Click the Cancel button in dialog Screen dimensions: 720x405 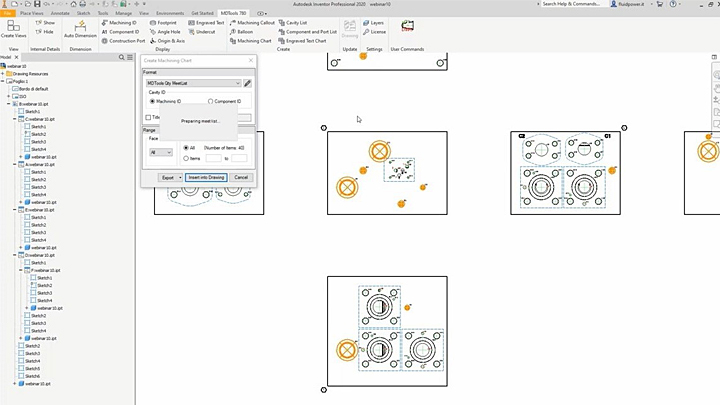pos(241,177)
